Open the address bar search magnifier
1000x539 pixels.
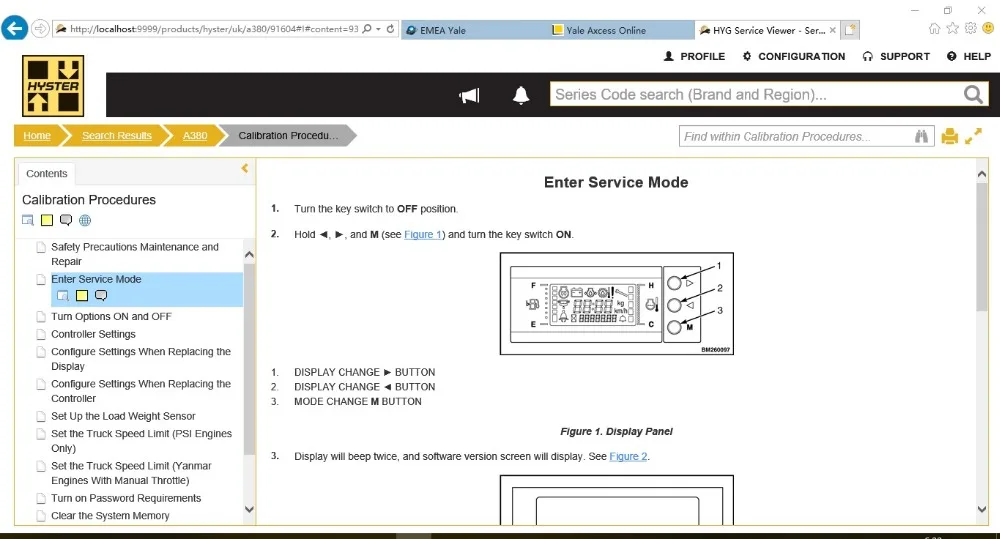367,29
